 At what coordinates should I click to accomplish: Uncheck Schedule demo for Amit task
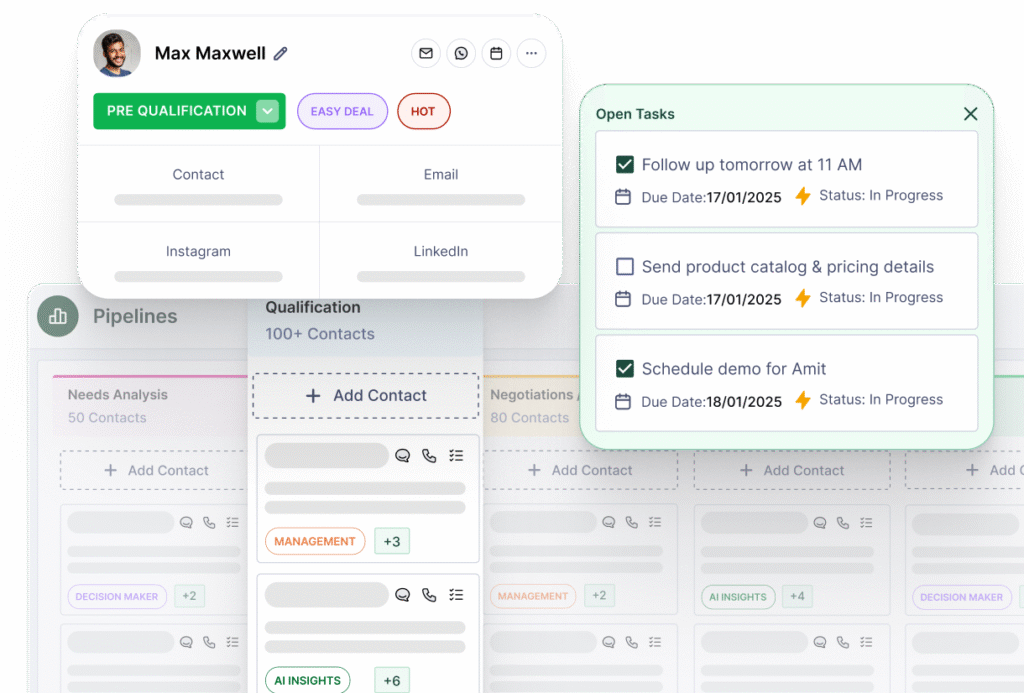(x=625, y=369)
